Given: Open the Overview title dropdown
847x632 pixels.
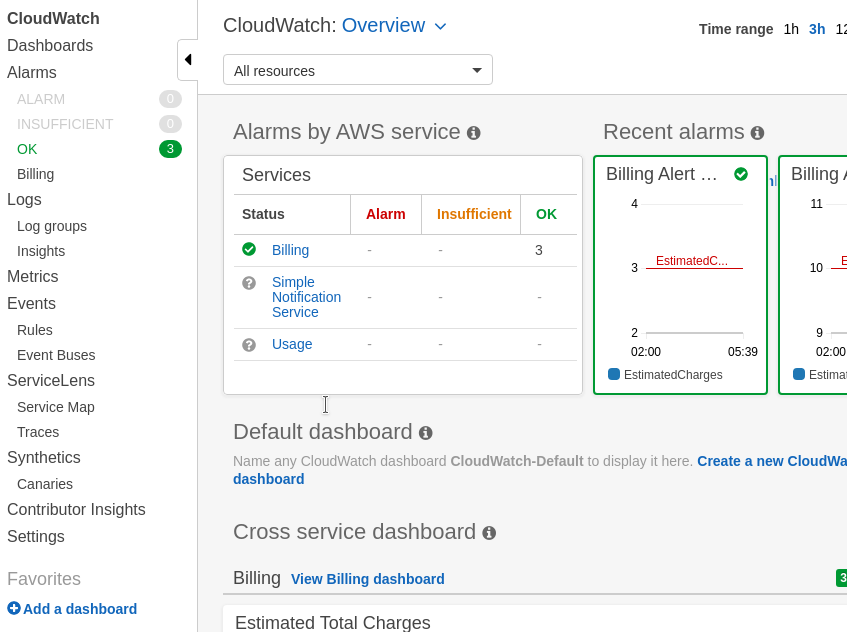Looking at the screenshot, I should click(384, 25).
